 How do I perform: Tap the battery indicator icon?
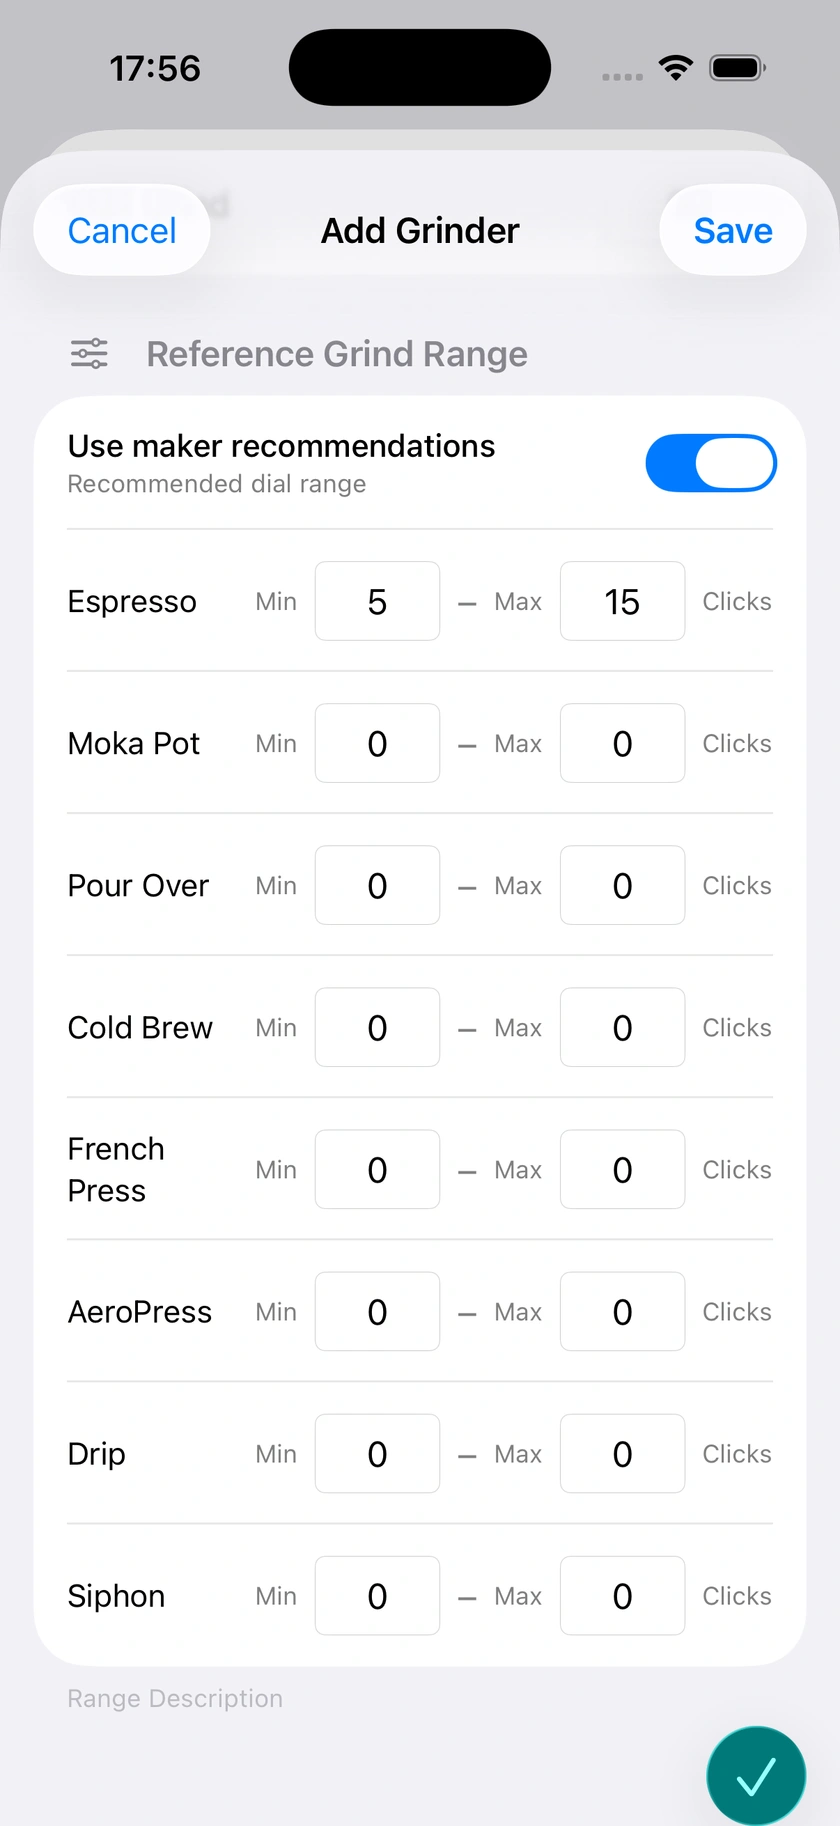click(x=738, y=68)
